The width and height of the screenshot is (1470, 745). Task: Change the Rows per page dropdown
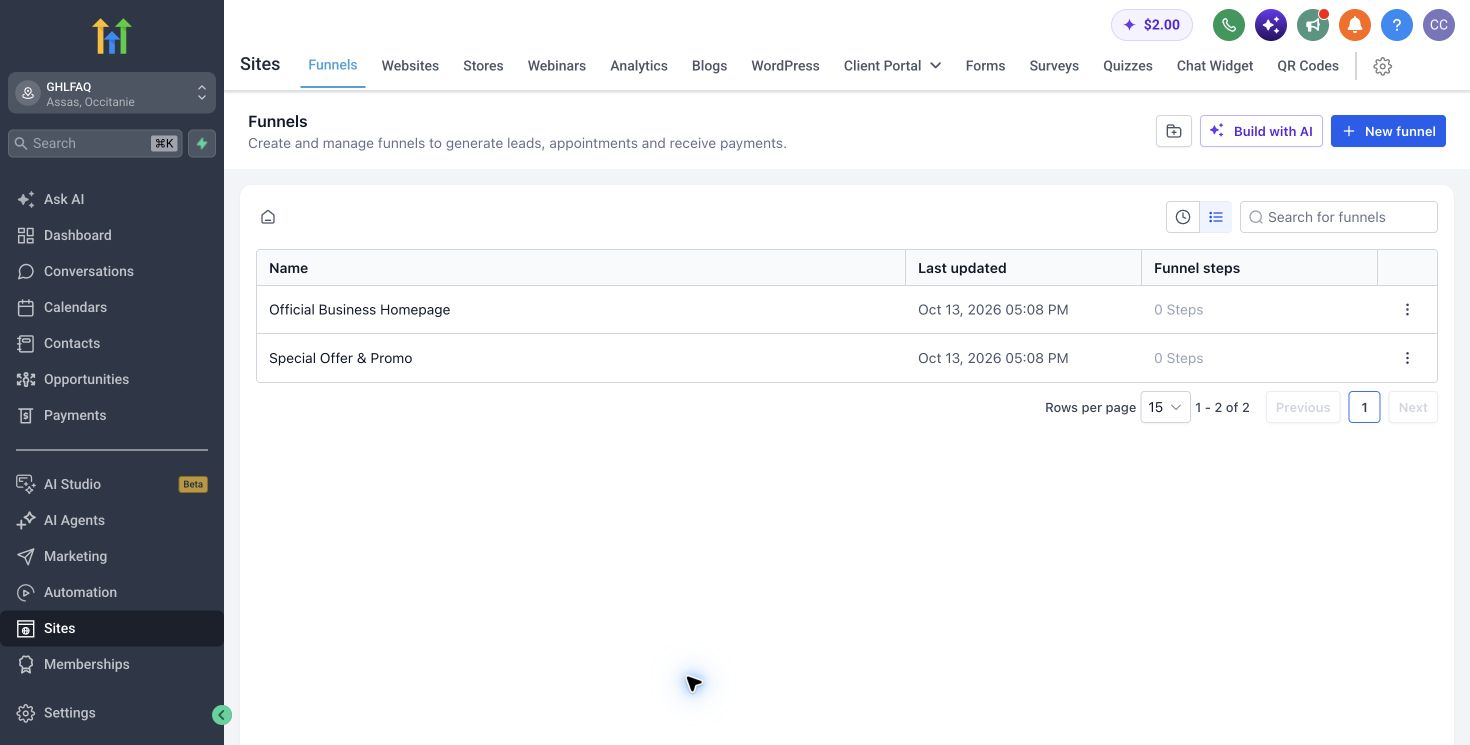point(1165,407)
